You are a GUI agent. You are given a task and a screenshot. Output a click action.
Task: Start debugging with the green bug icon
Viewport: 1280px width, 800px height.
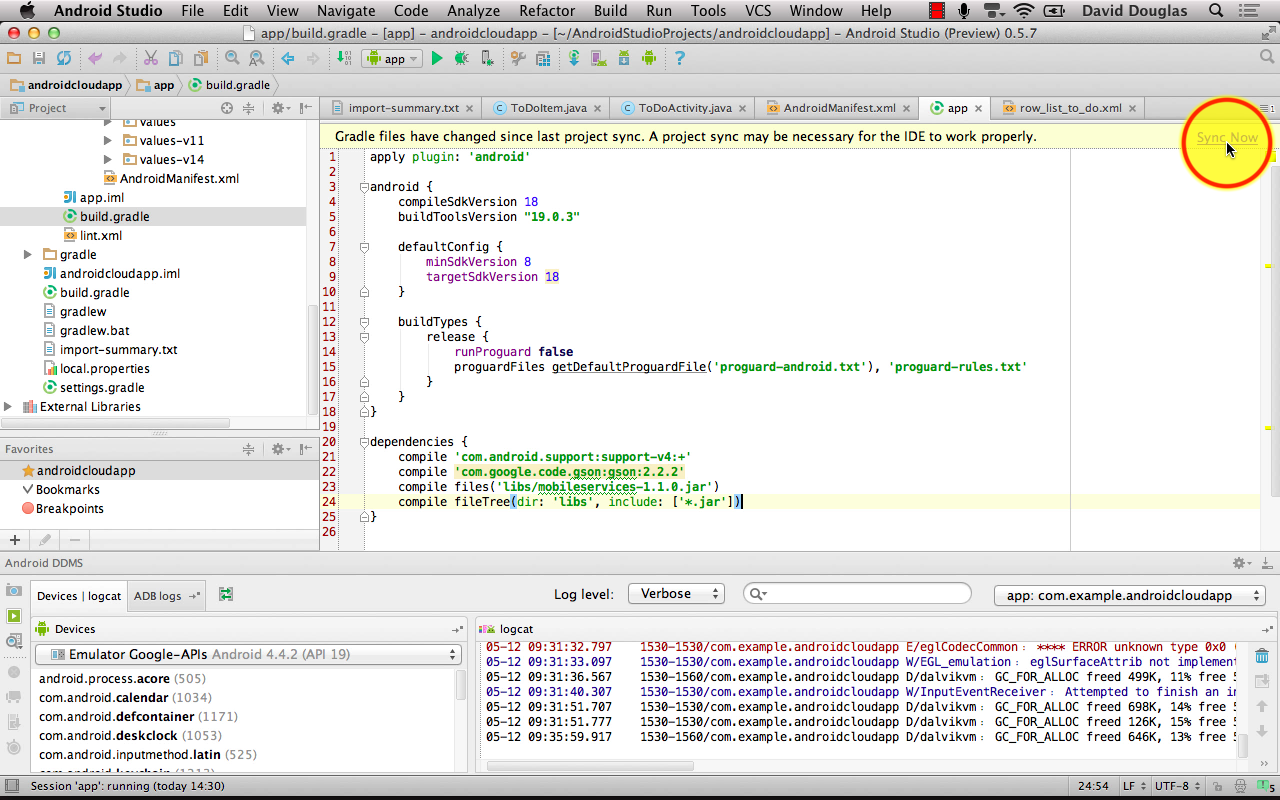(461, 59)
